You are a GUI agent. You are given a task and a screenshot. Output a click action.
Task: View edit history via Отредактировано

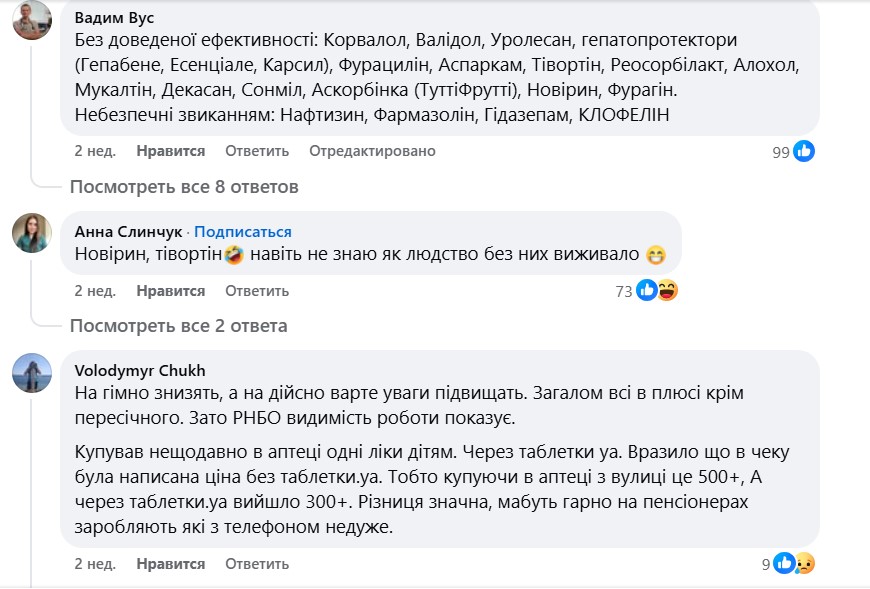[x=372, y=151]
